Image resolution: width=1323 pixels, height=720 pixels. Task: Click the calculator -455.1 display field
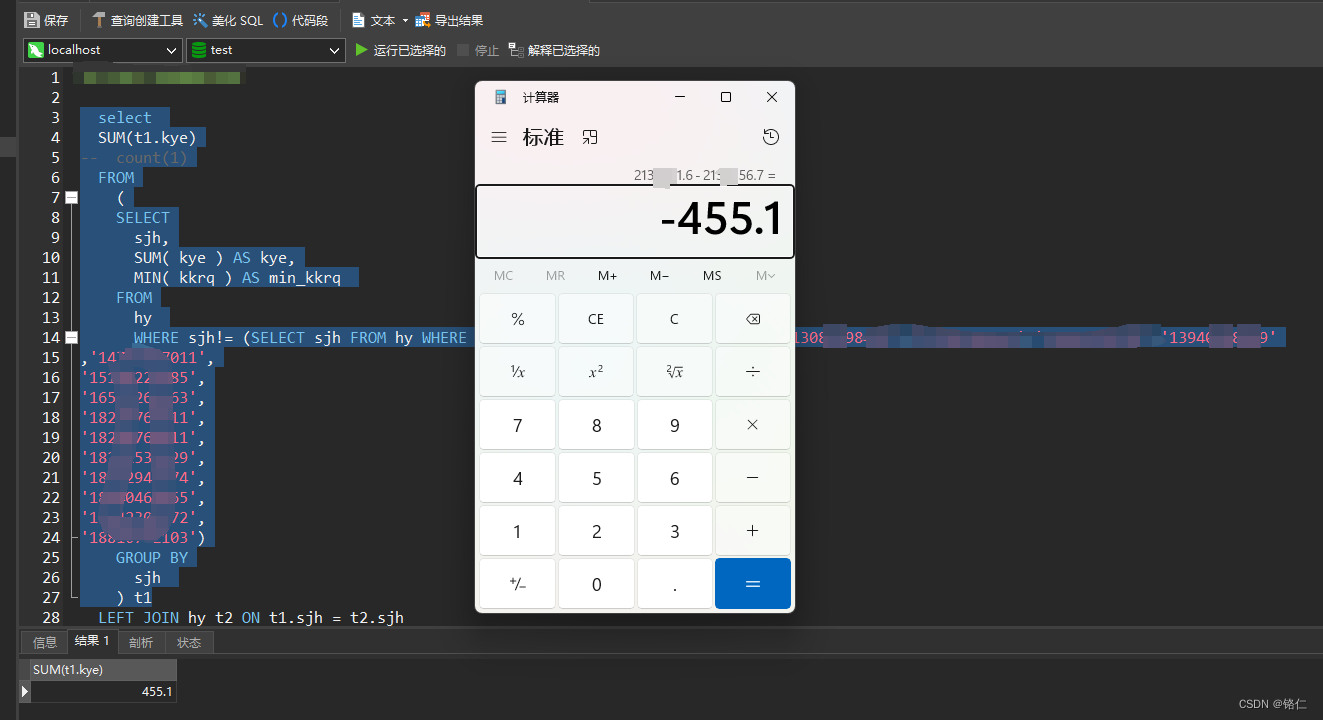coord(635,221)
